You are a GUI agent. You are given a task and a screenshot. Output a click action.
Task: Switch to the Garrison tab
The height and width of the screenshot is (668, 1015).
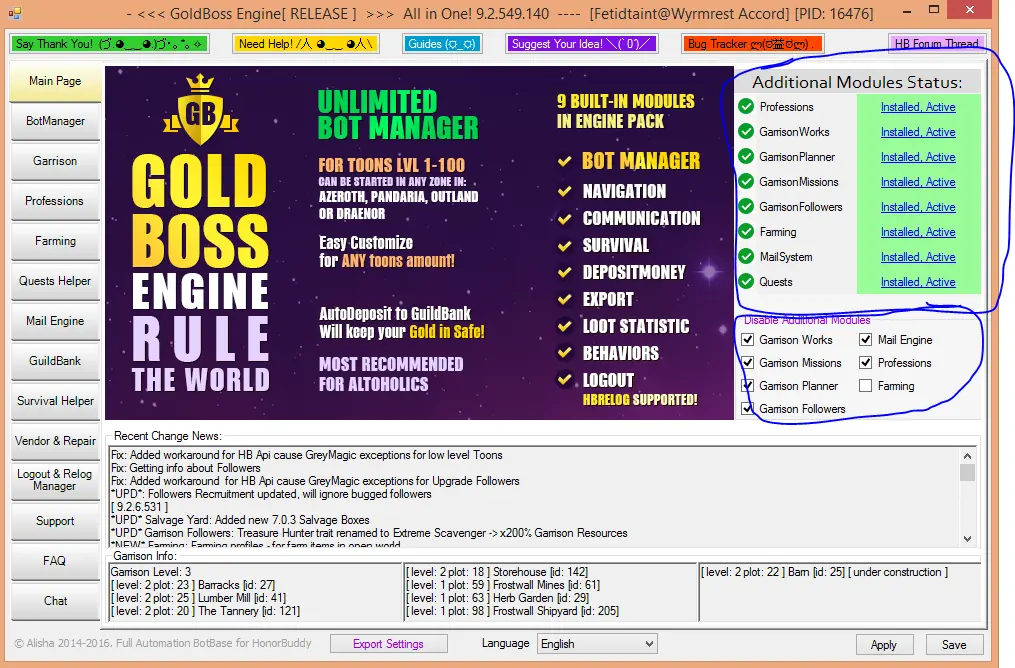55,161
